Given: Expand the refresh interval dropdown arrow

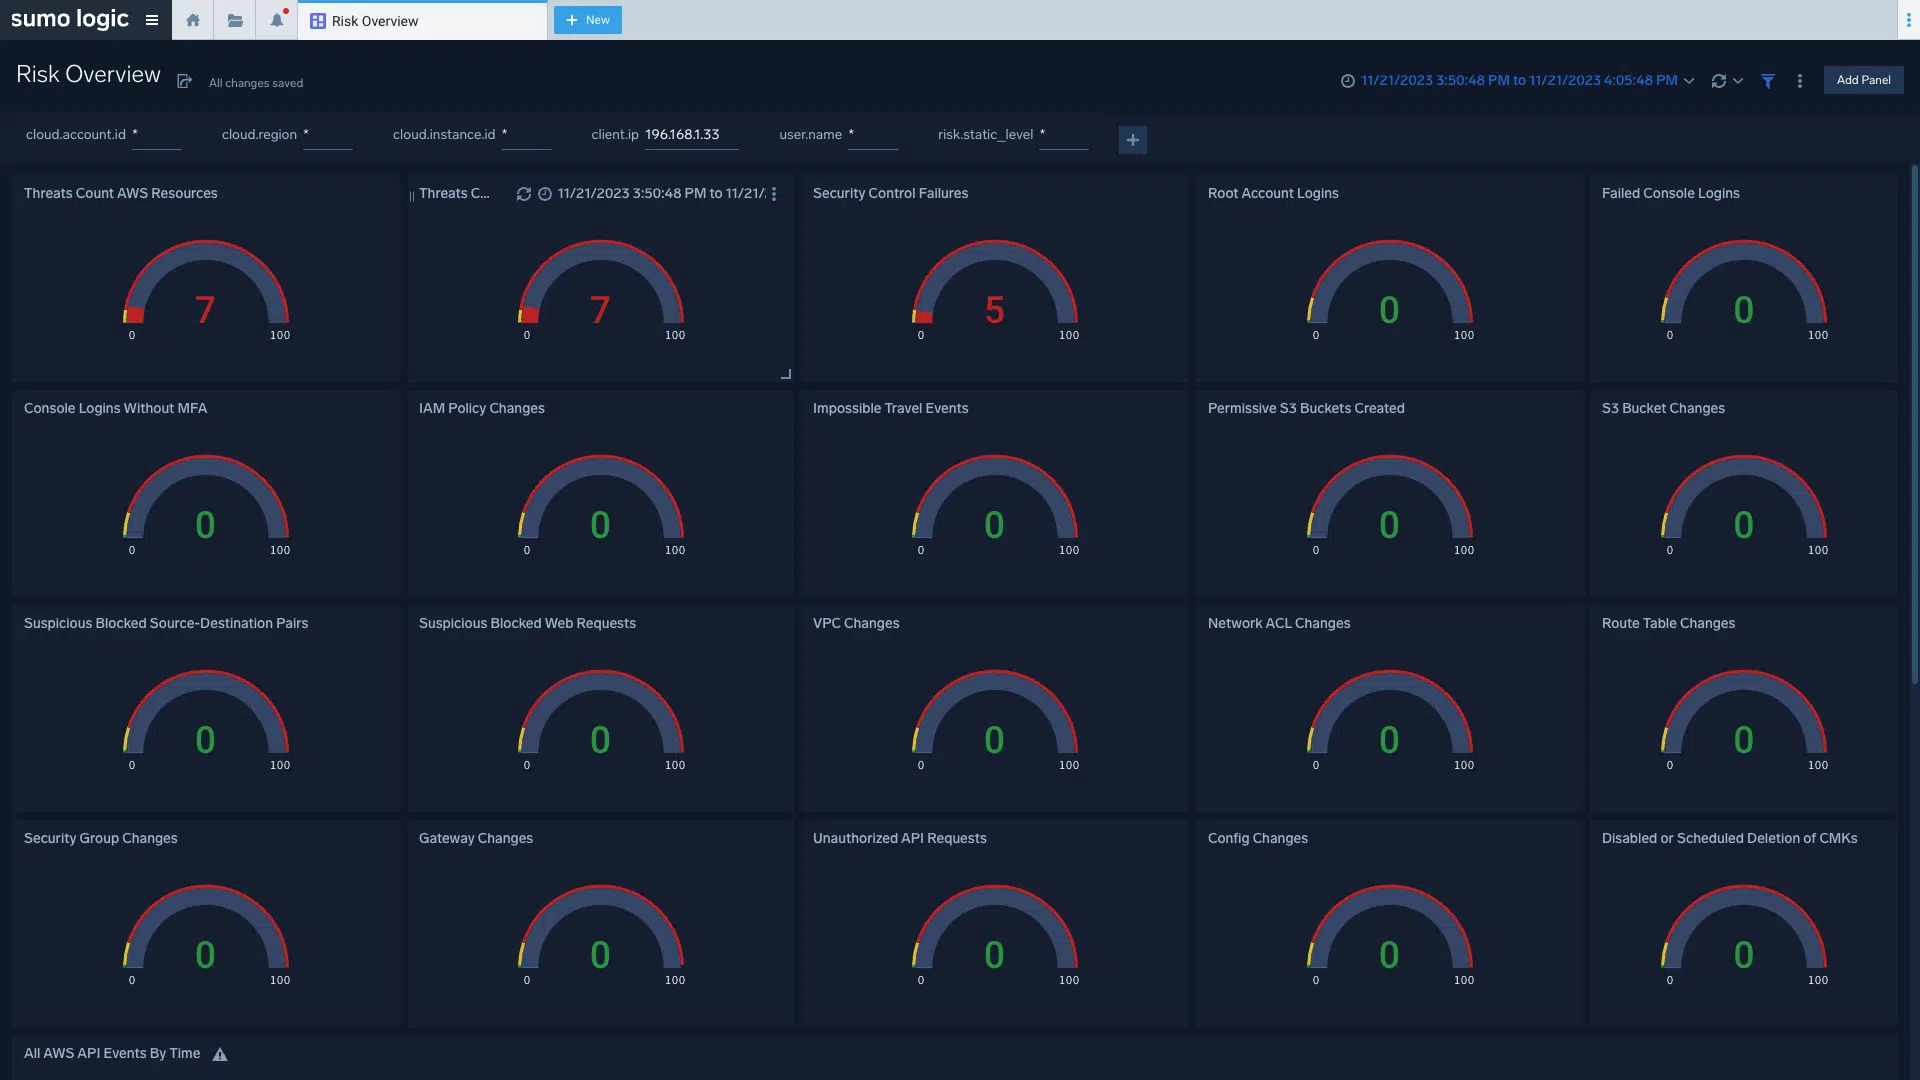Looking at the screenshot, I should (1738, 81).
